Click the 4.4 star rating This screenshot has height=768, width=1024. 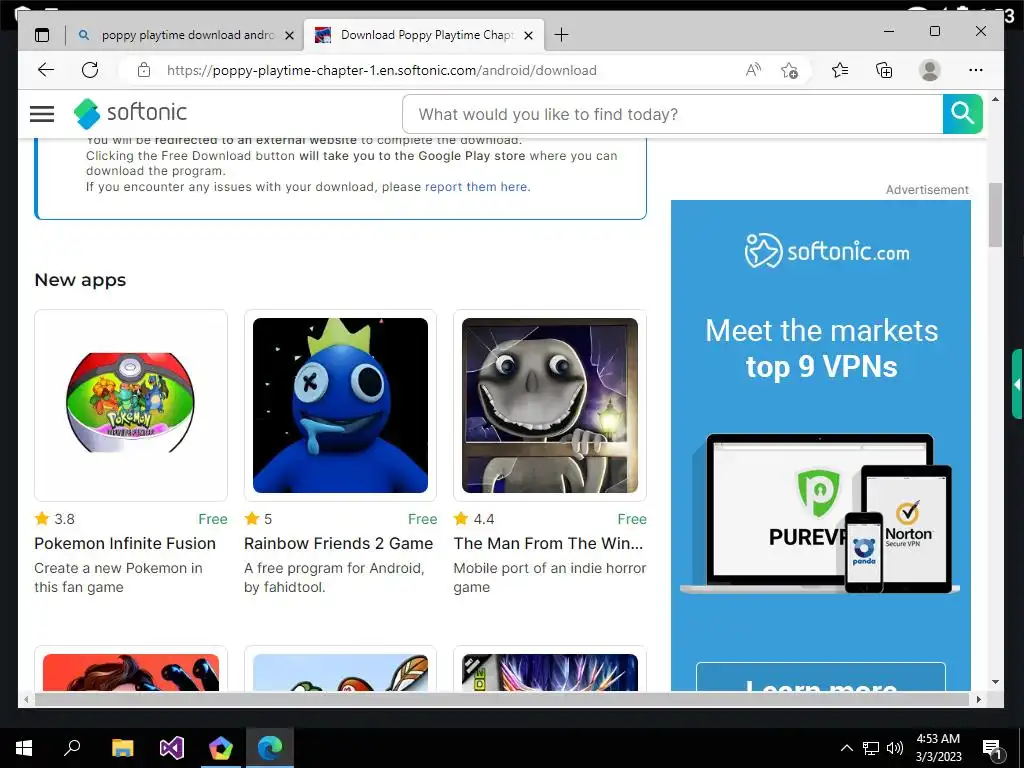474,519
